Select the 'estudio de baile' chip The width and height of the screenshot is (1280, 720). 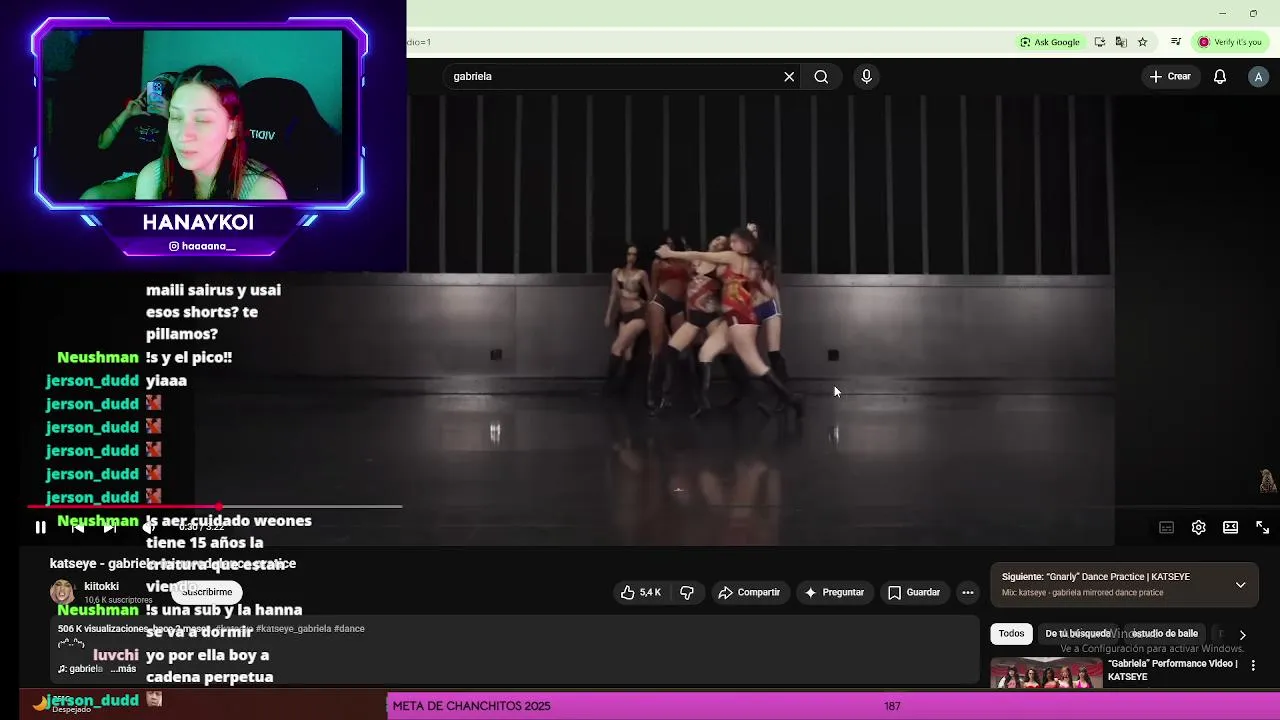pos(1164,634)
